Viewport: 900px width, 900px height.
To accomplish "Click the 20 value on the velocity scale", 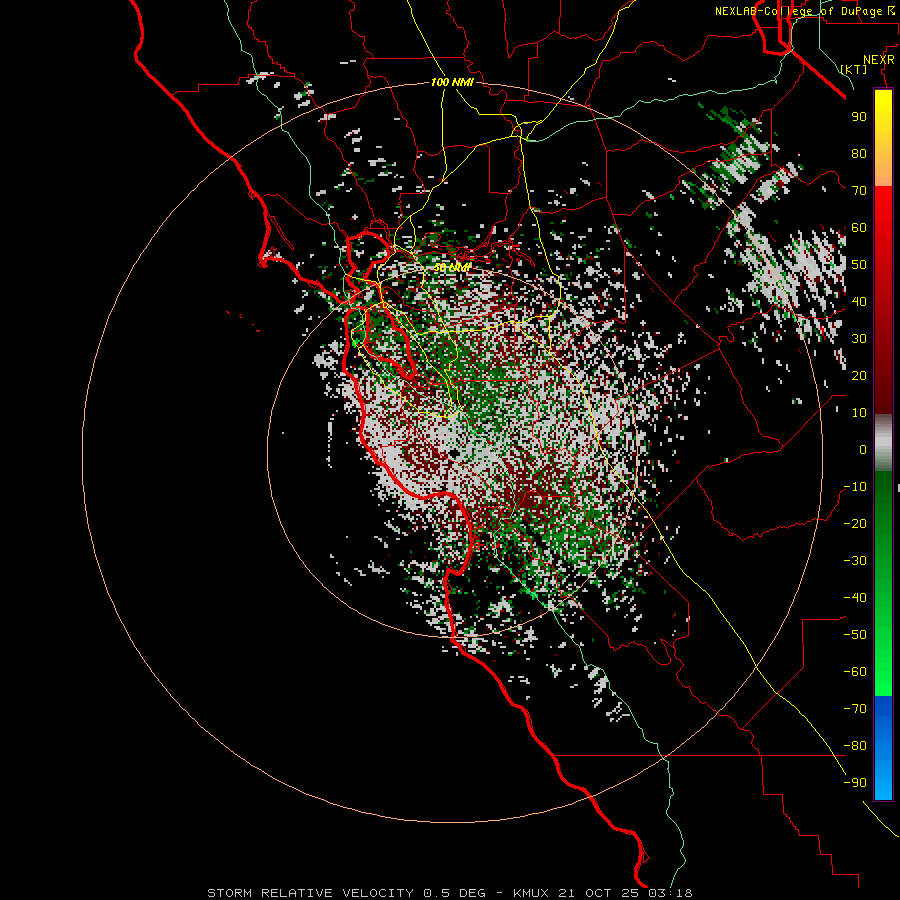I will [859, 376].
